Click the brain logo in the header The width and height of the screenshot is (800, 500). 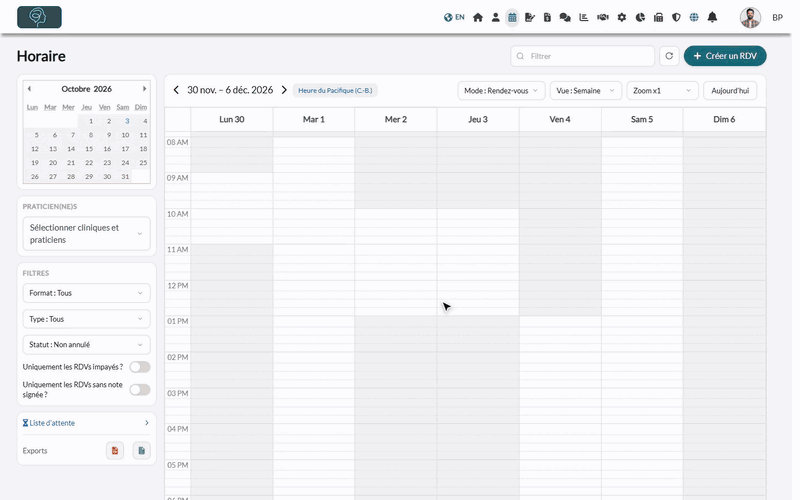tap(39, 17)
